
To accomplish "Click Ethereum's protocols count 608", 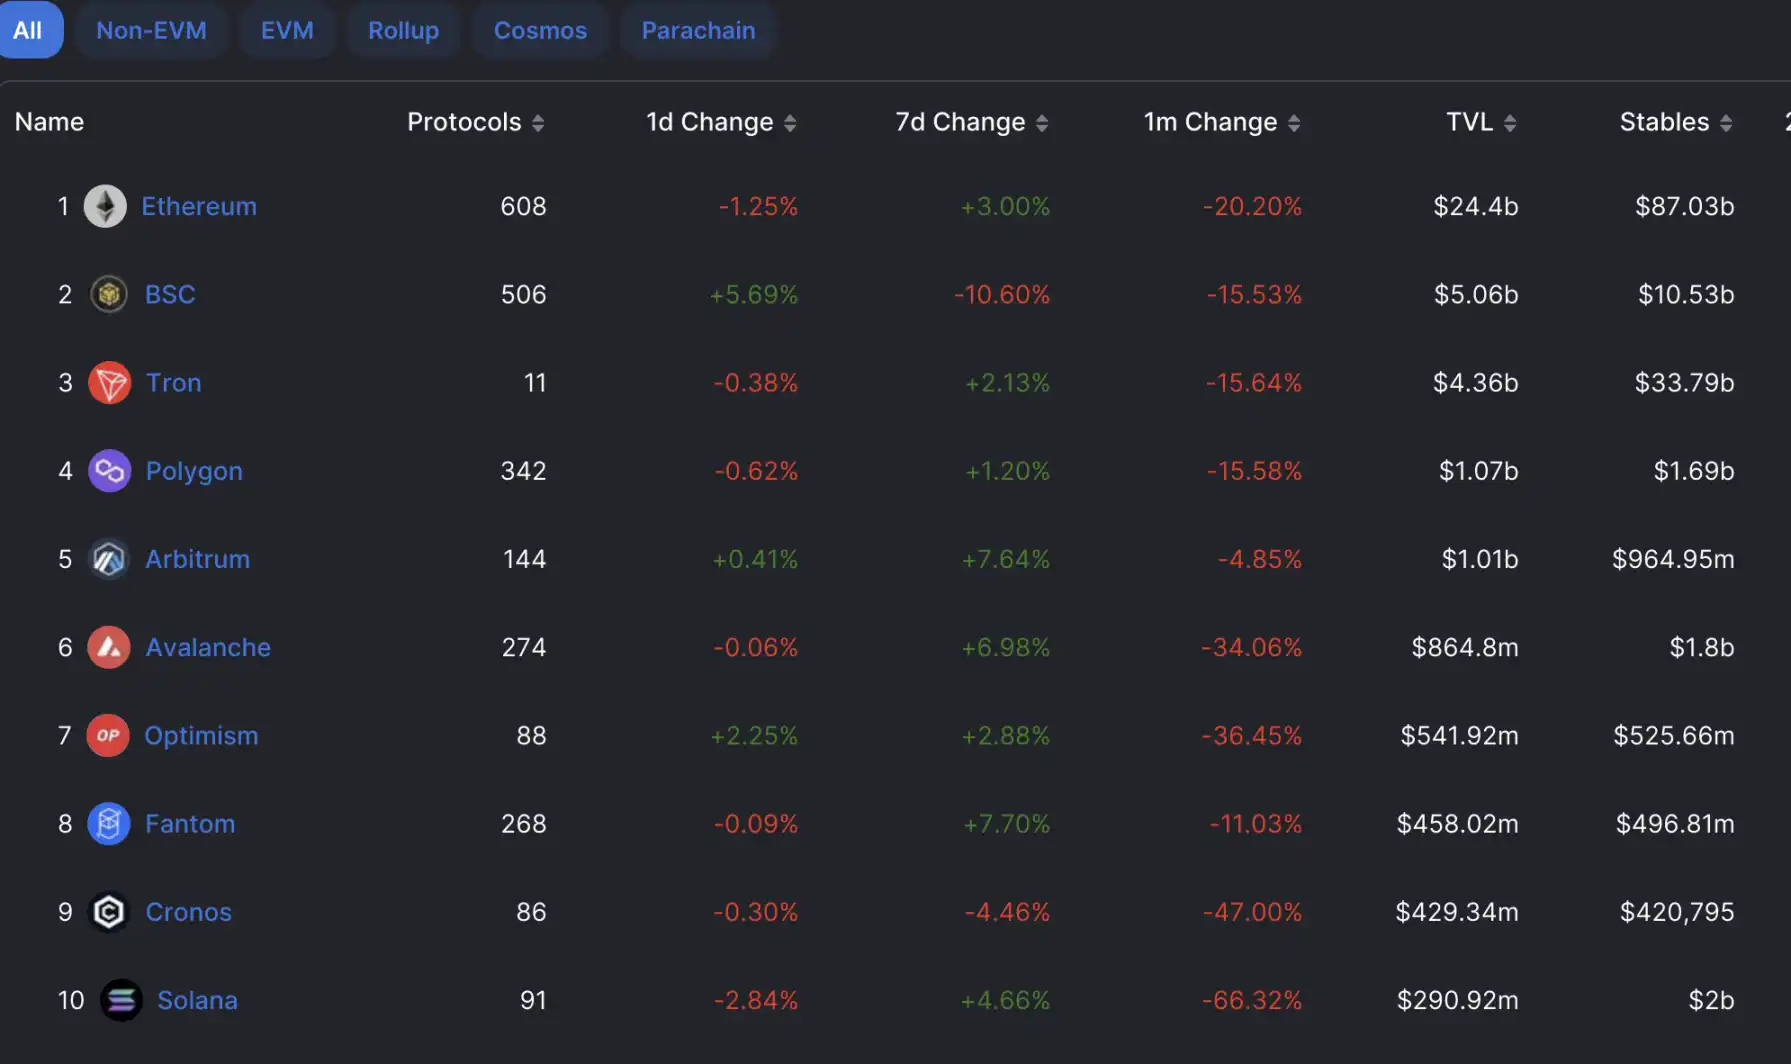I will 523,206.
